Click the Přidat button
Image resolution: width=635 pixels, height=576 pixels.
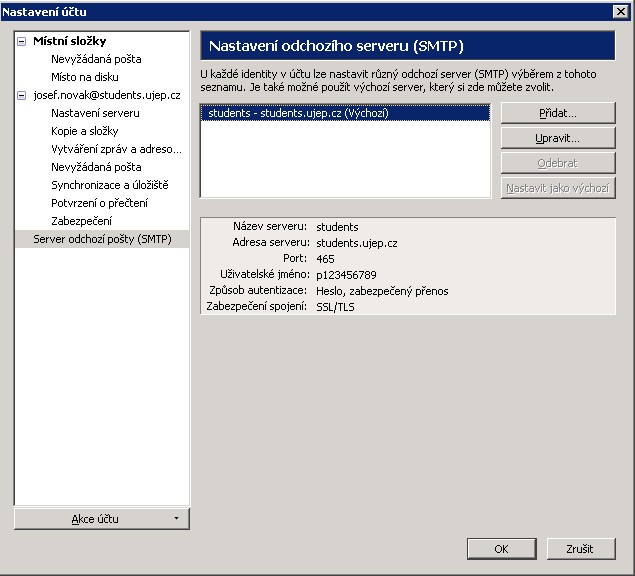coord(557,113)
